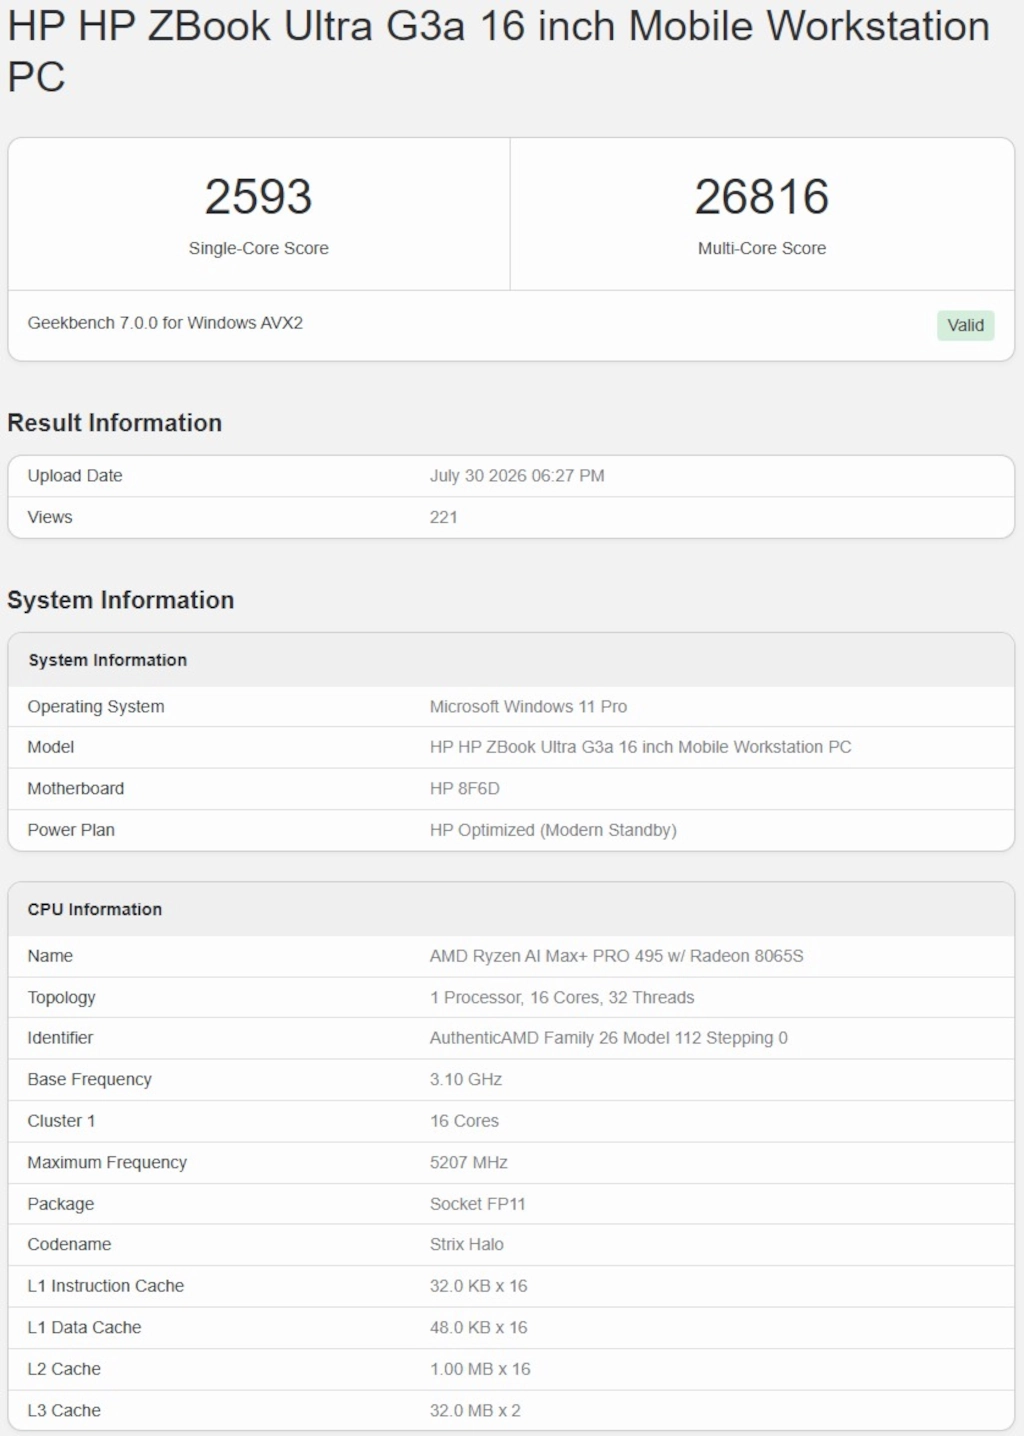The height and width of the screenshot is (1436, 1024).
Task: Click the Model row label
Action: click(51, 747)
